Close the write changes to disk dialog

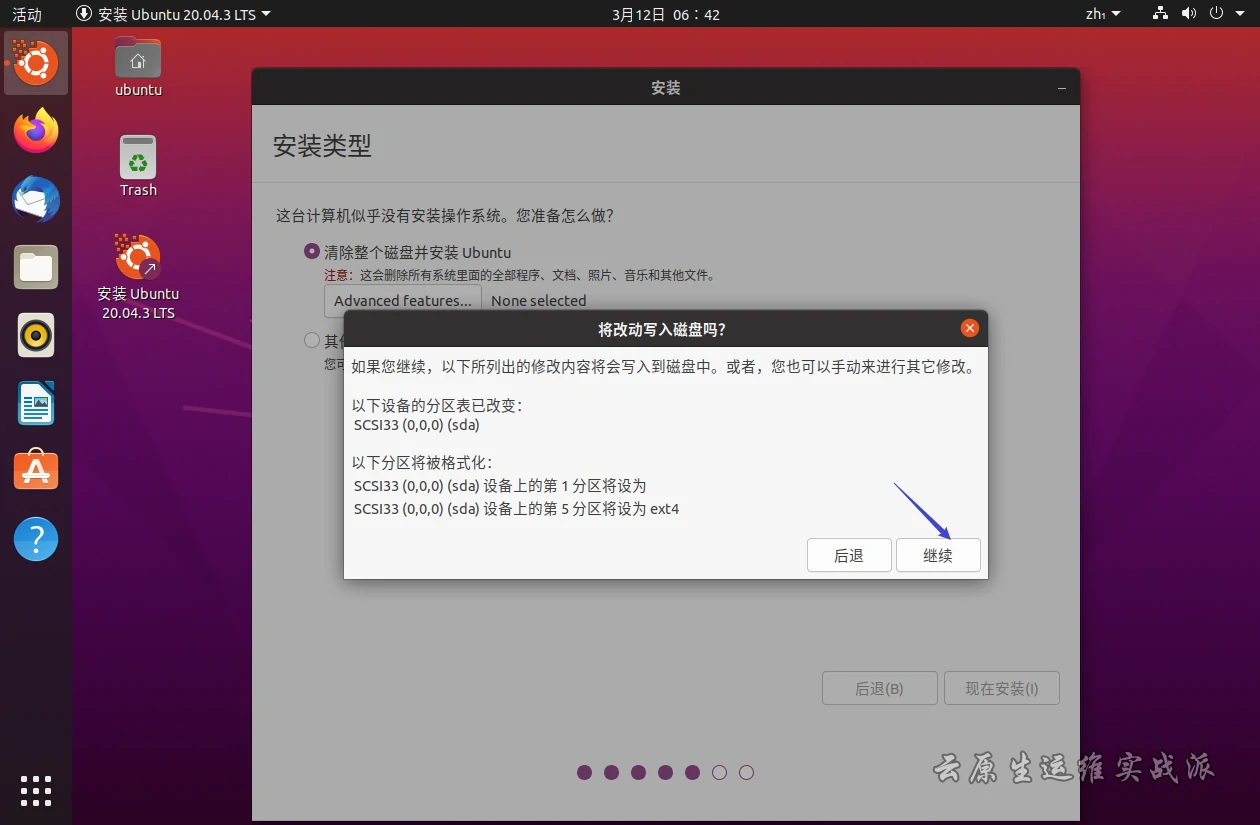pyautogui.click(x=969, y=328)
